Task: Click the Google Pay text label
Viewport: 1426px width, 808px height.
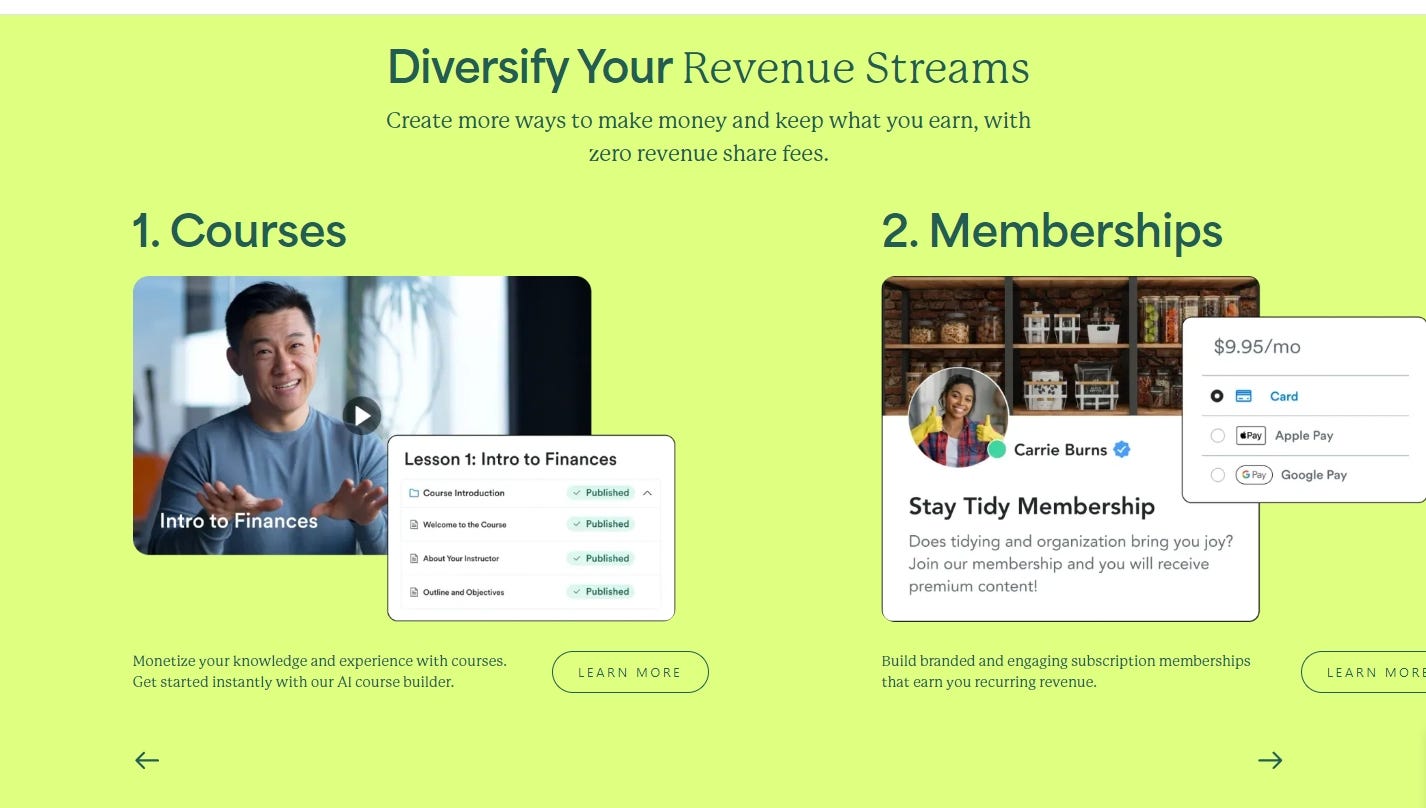Action: pyautogui.click(x=1314, y=475)
